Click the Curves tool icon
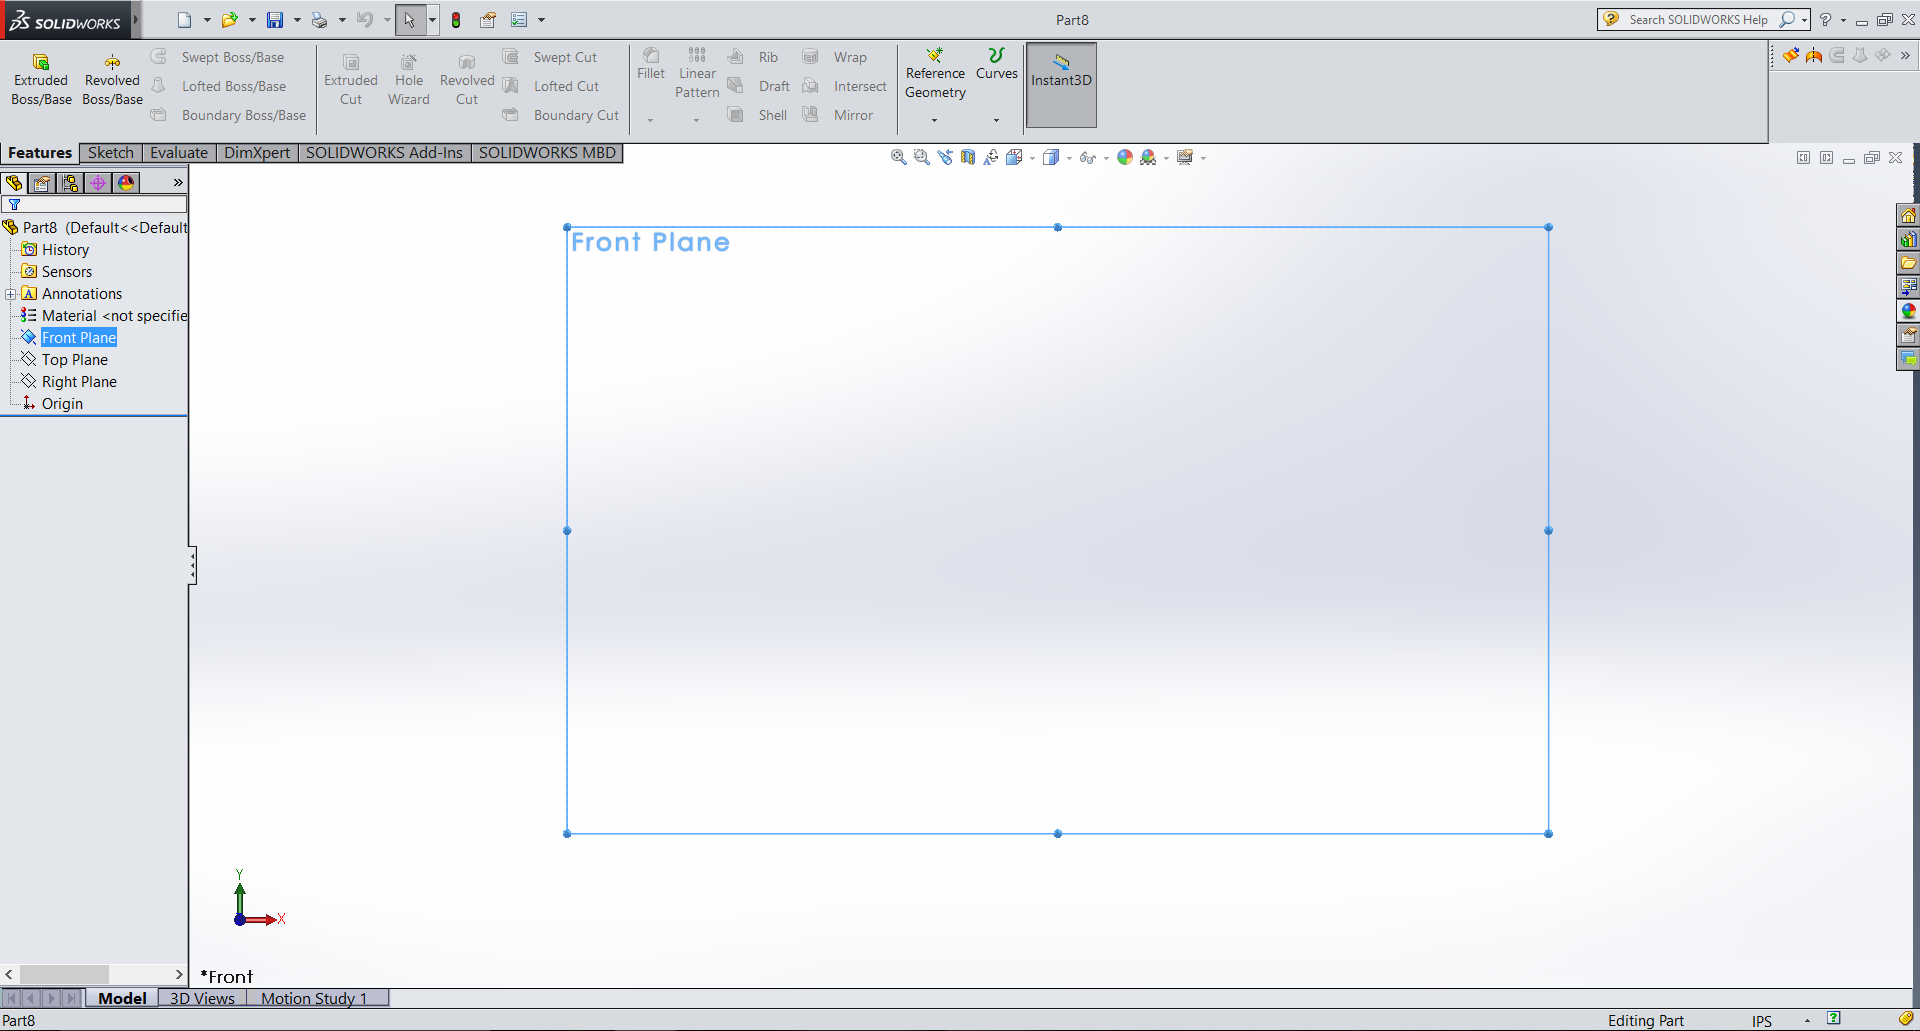The width and height of the screenshot is (1920, 1031). (996, 56)
